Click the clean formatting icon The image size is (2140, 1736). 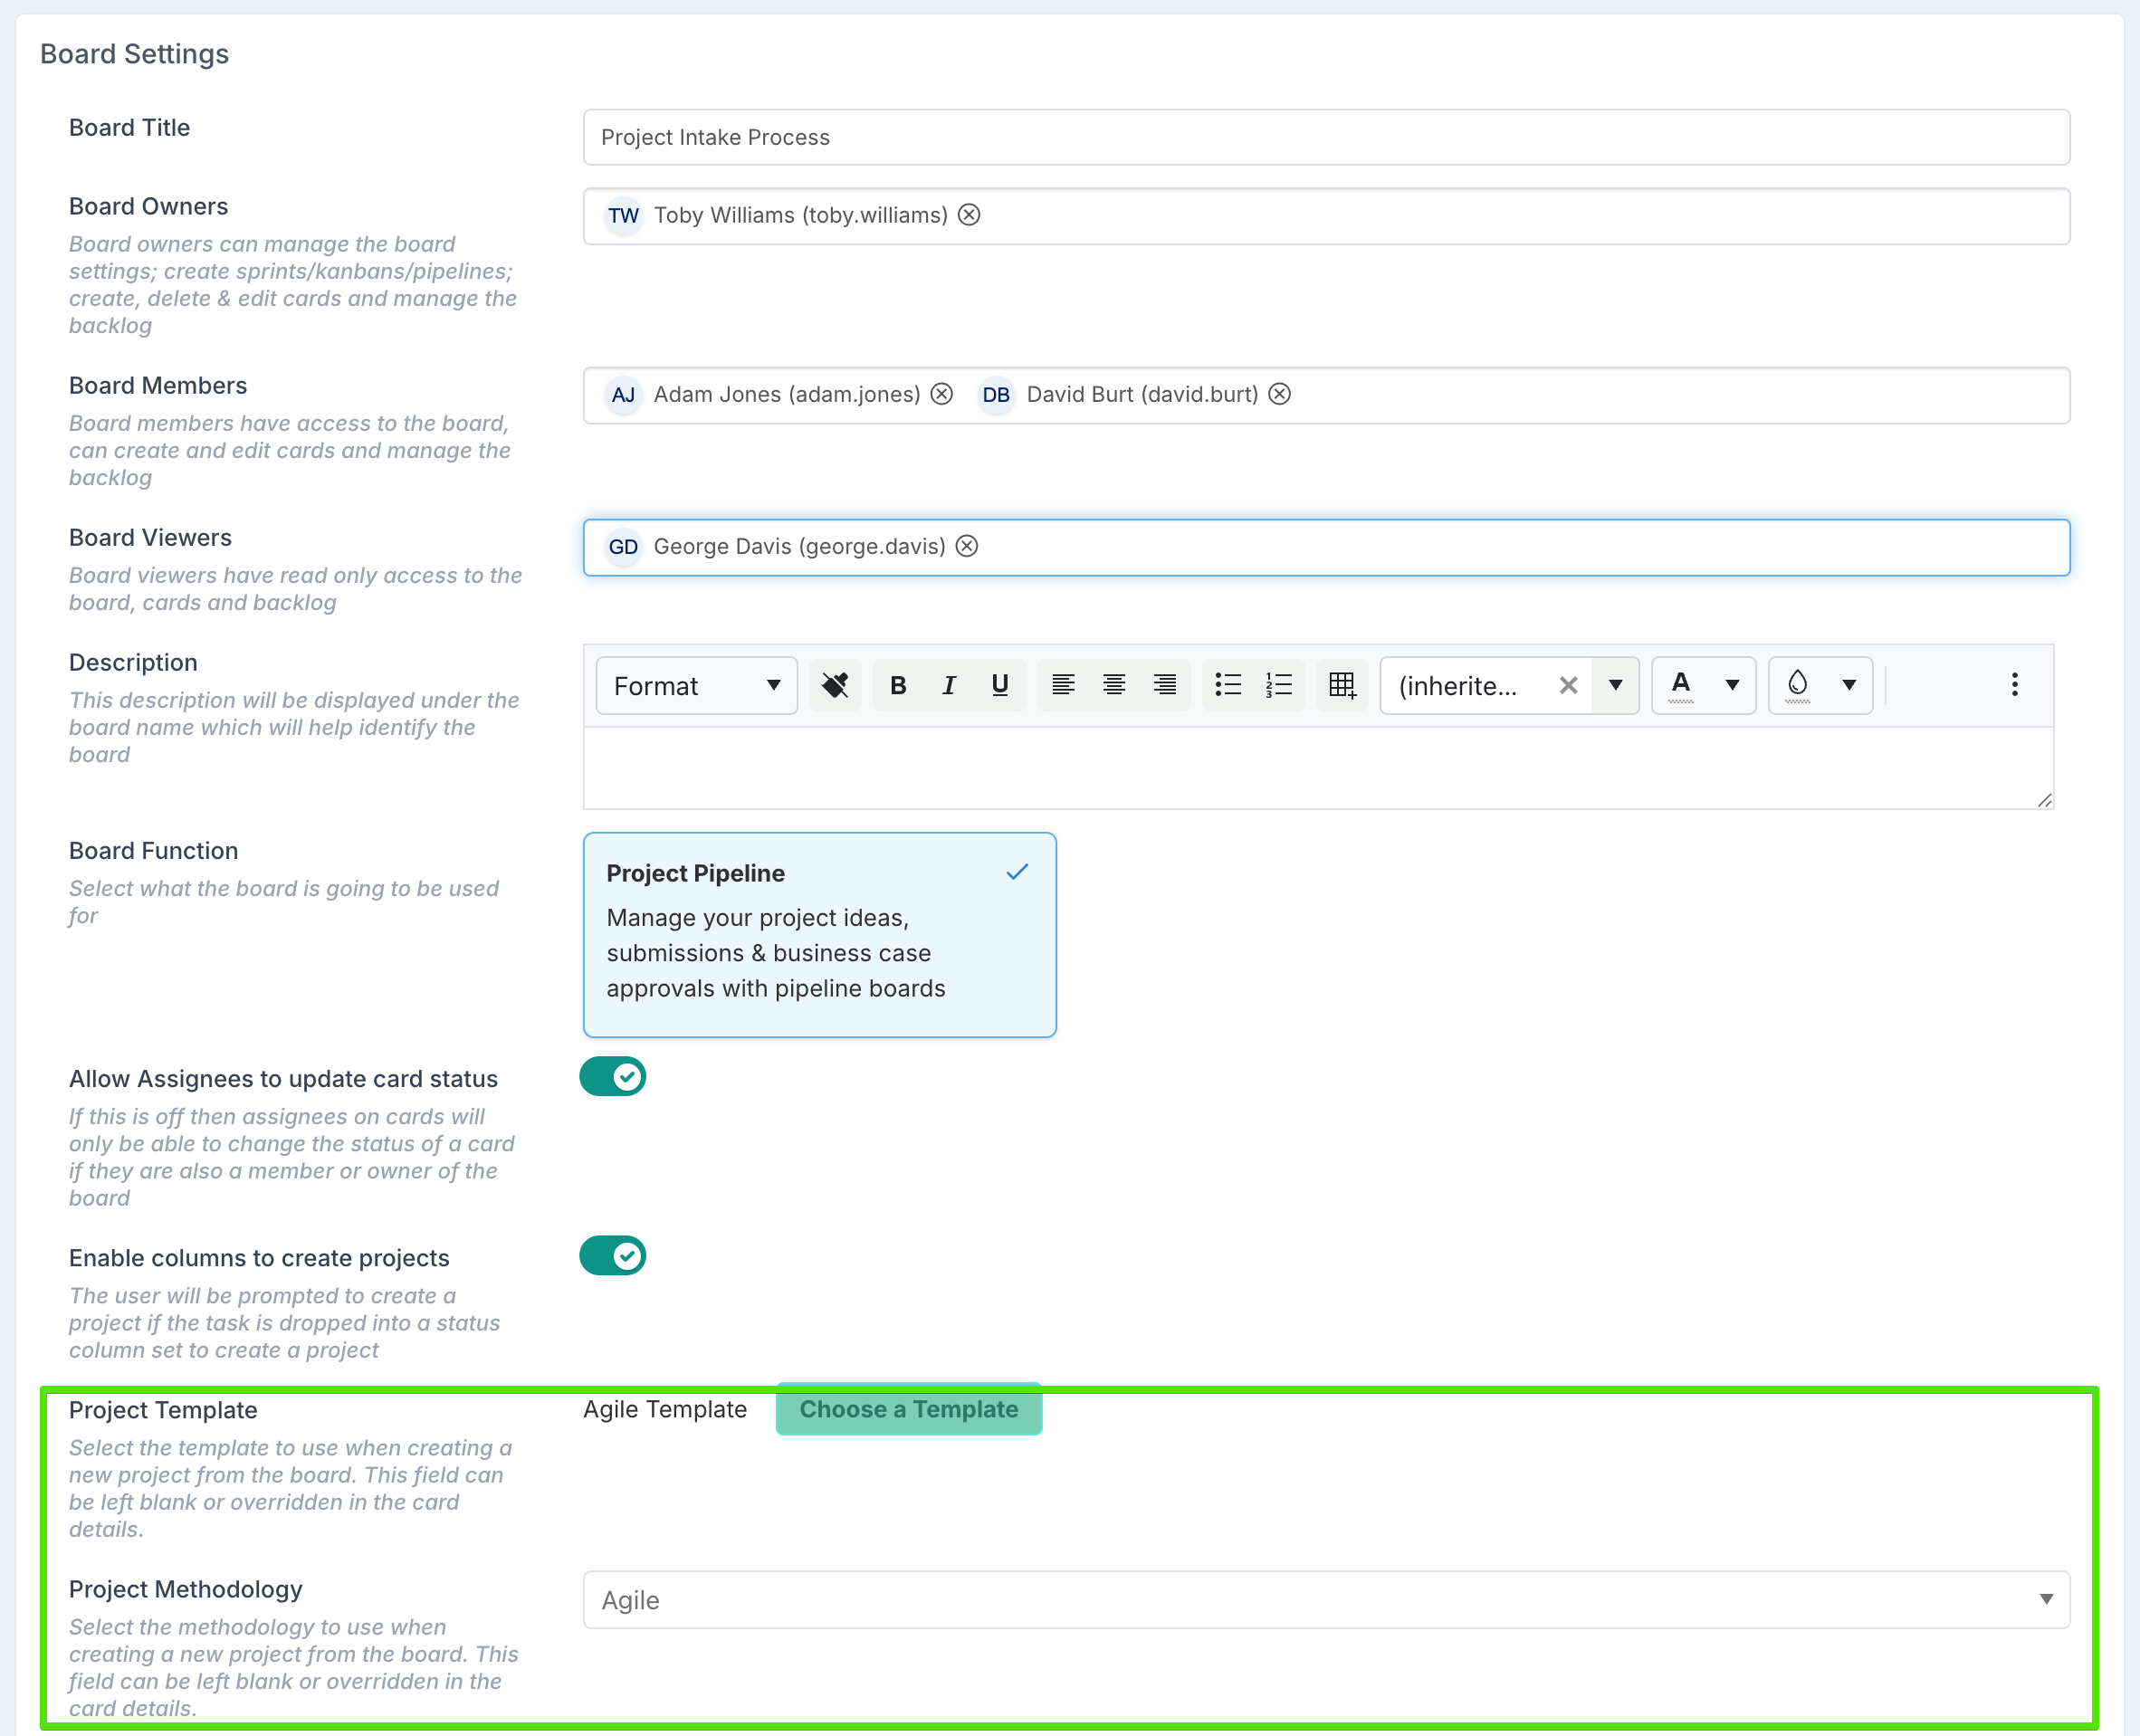[834, 685]
